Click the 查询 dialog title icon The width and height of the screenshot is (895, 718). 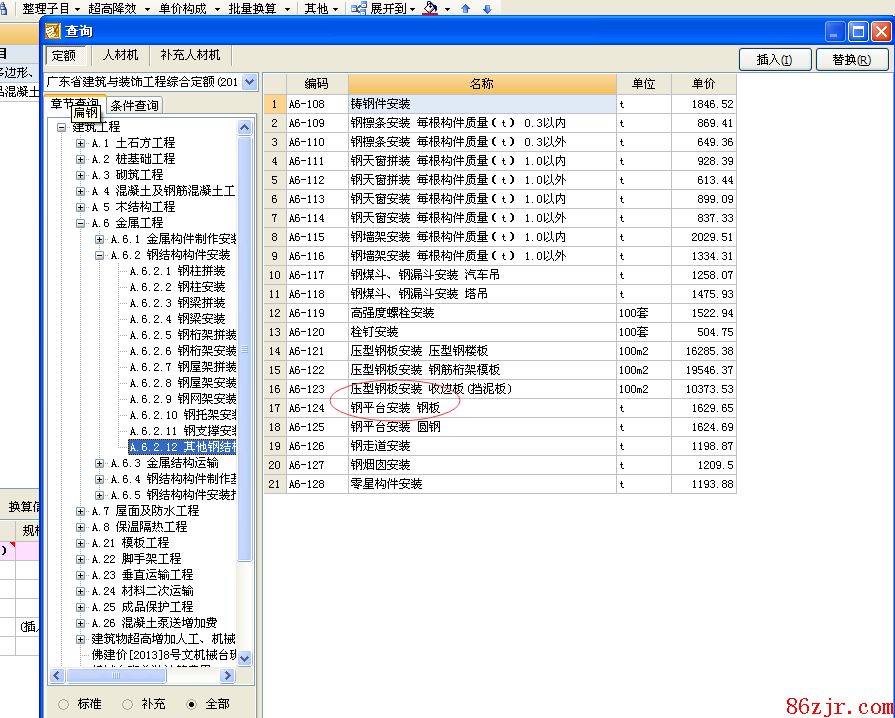coord(53,32)
